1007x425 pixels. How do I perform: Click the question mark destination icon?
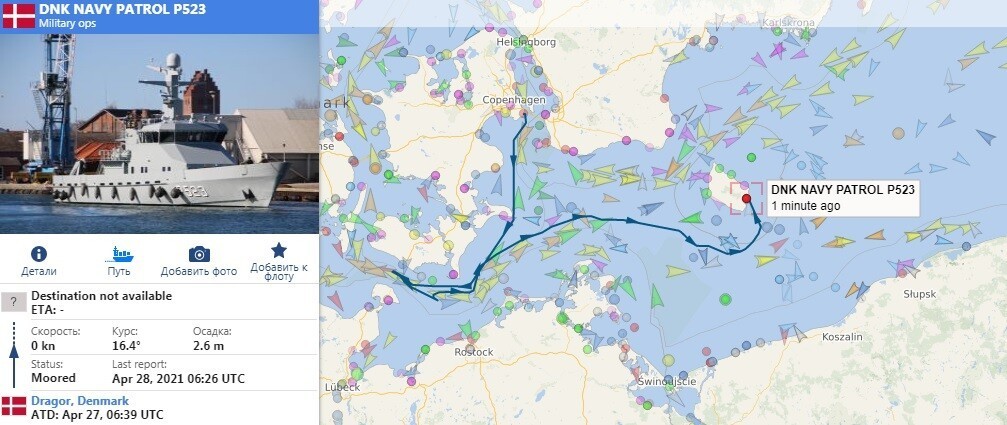pyautogui.click(x=13, y=302)
